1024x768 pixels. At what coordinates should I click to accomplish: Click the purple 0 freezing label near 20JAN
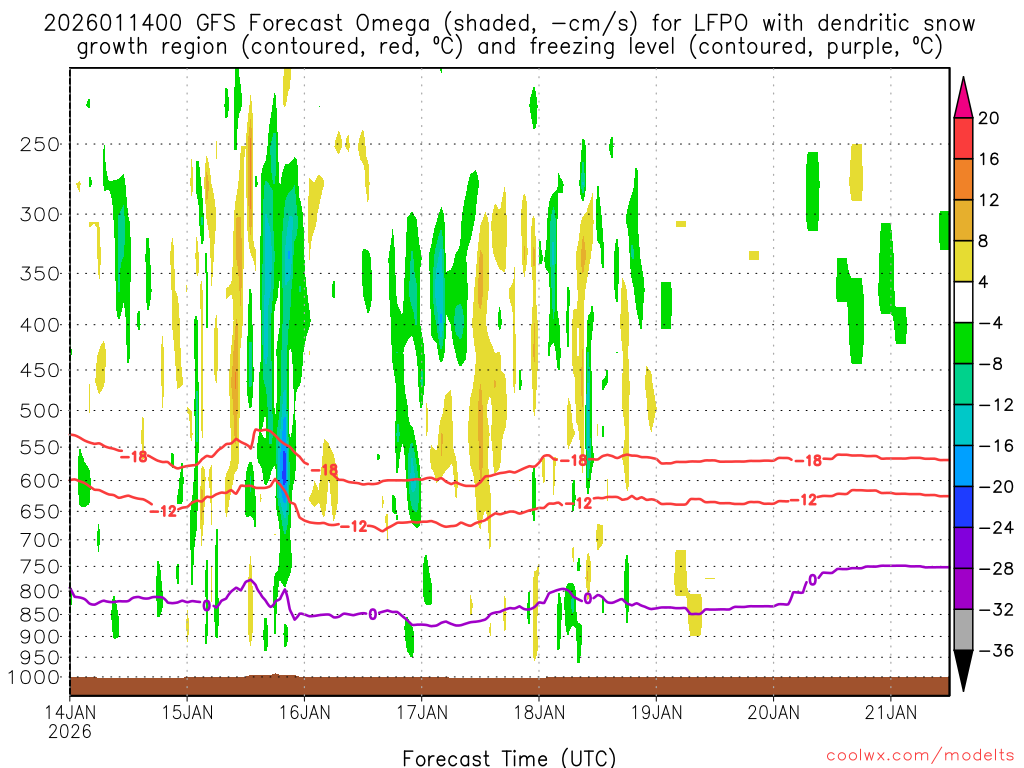pyautogui.click(x=812, y=580)
